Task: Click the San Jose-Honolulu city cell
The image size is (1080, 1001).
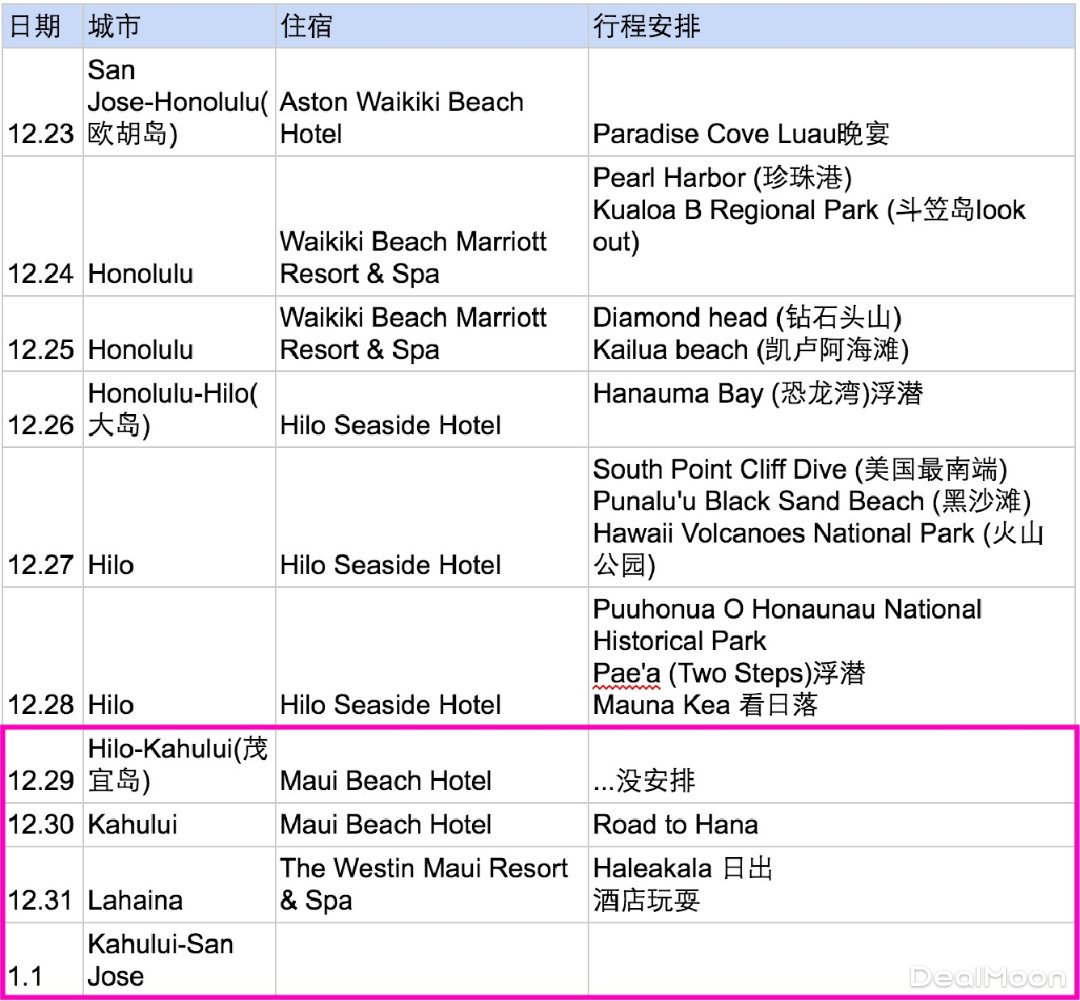Action: coord(178,102)
